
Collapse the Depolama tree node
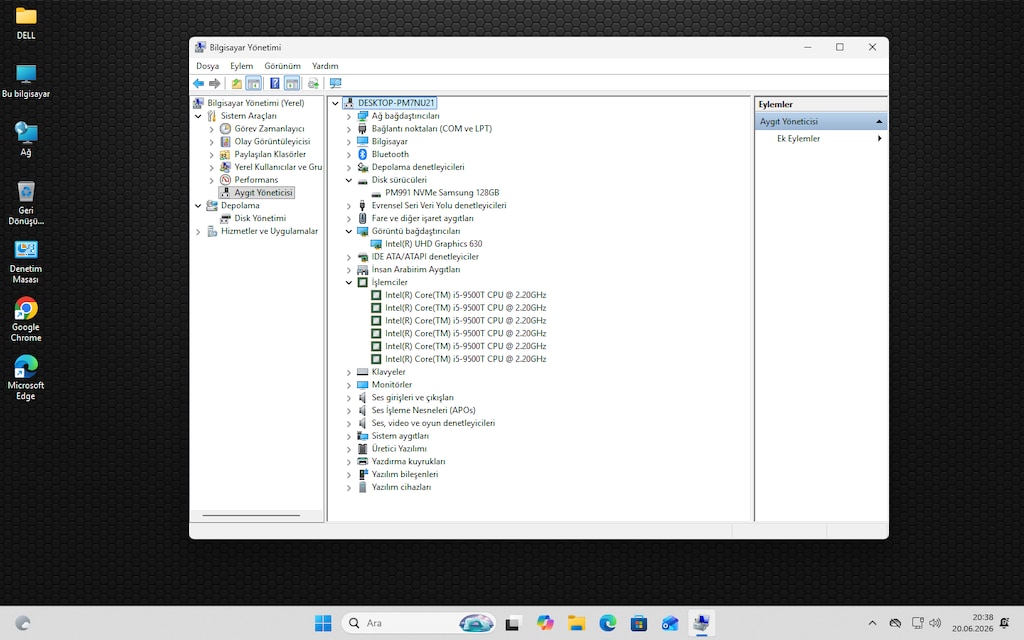click(199, 206)
